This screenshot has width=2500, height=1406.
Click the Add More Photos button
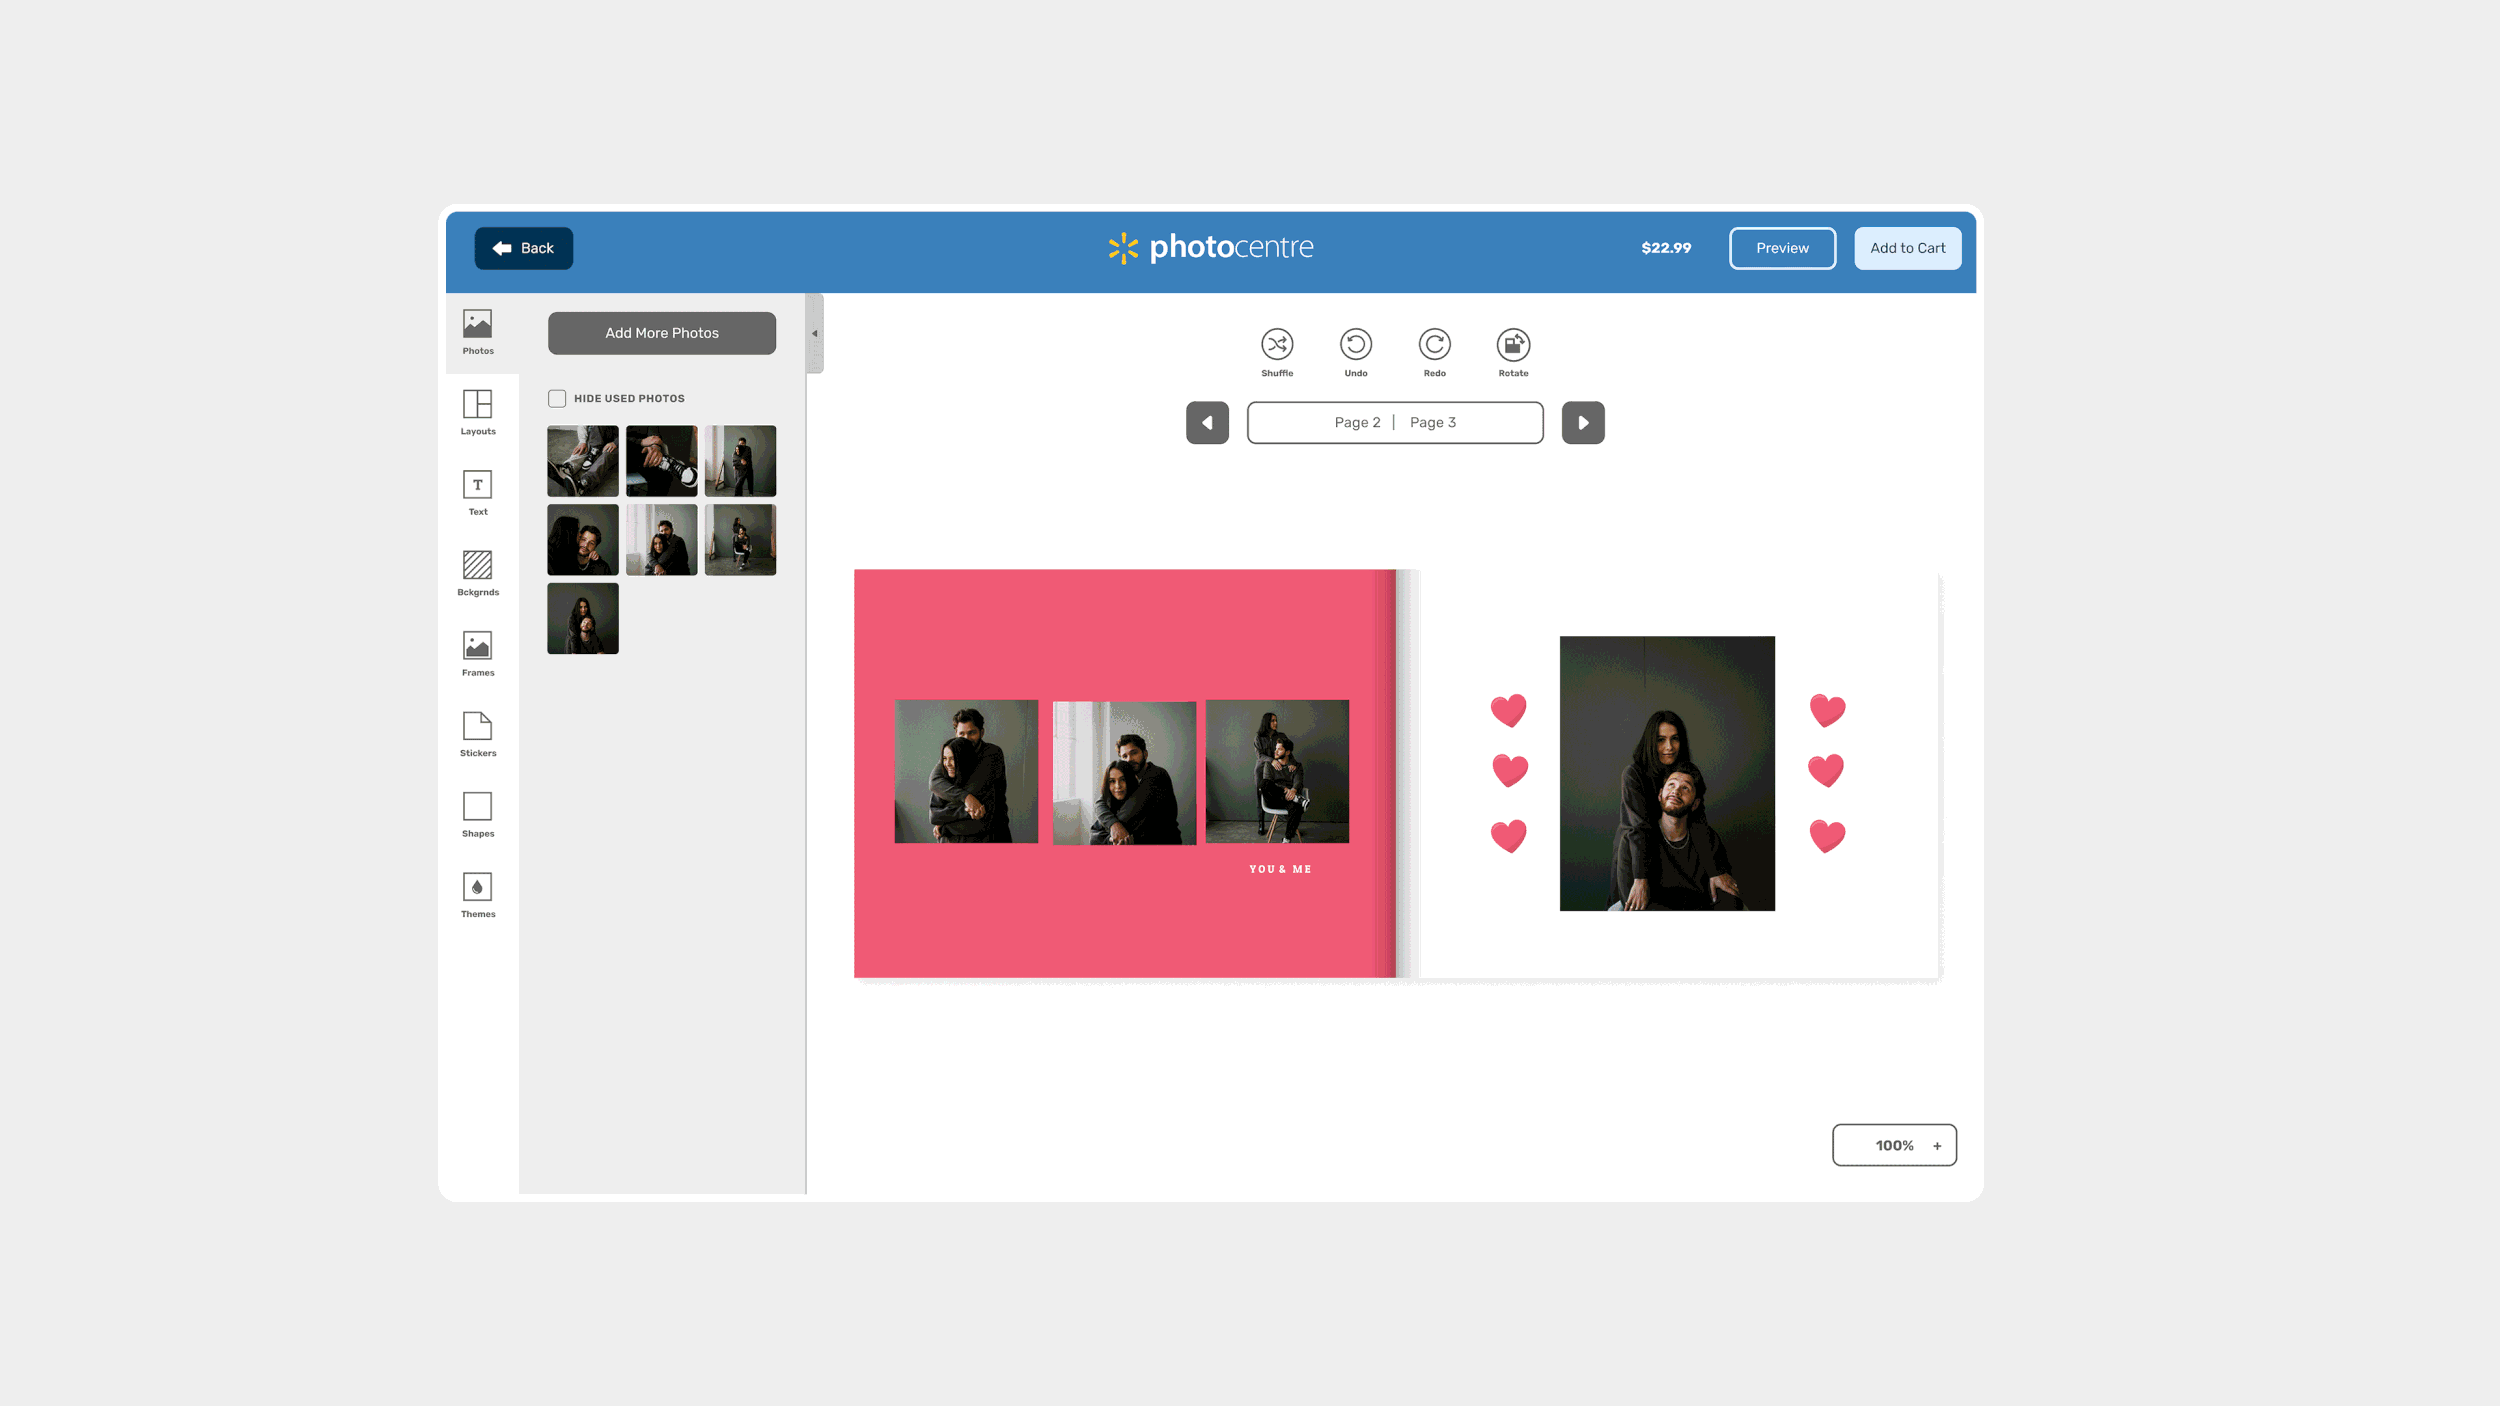coord(662,333)
